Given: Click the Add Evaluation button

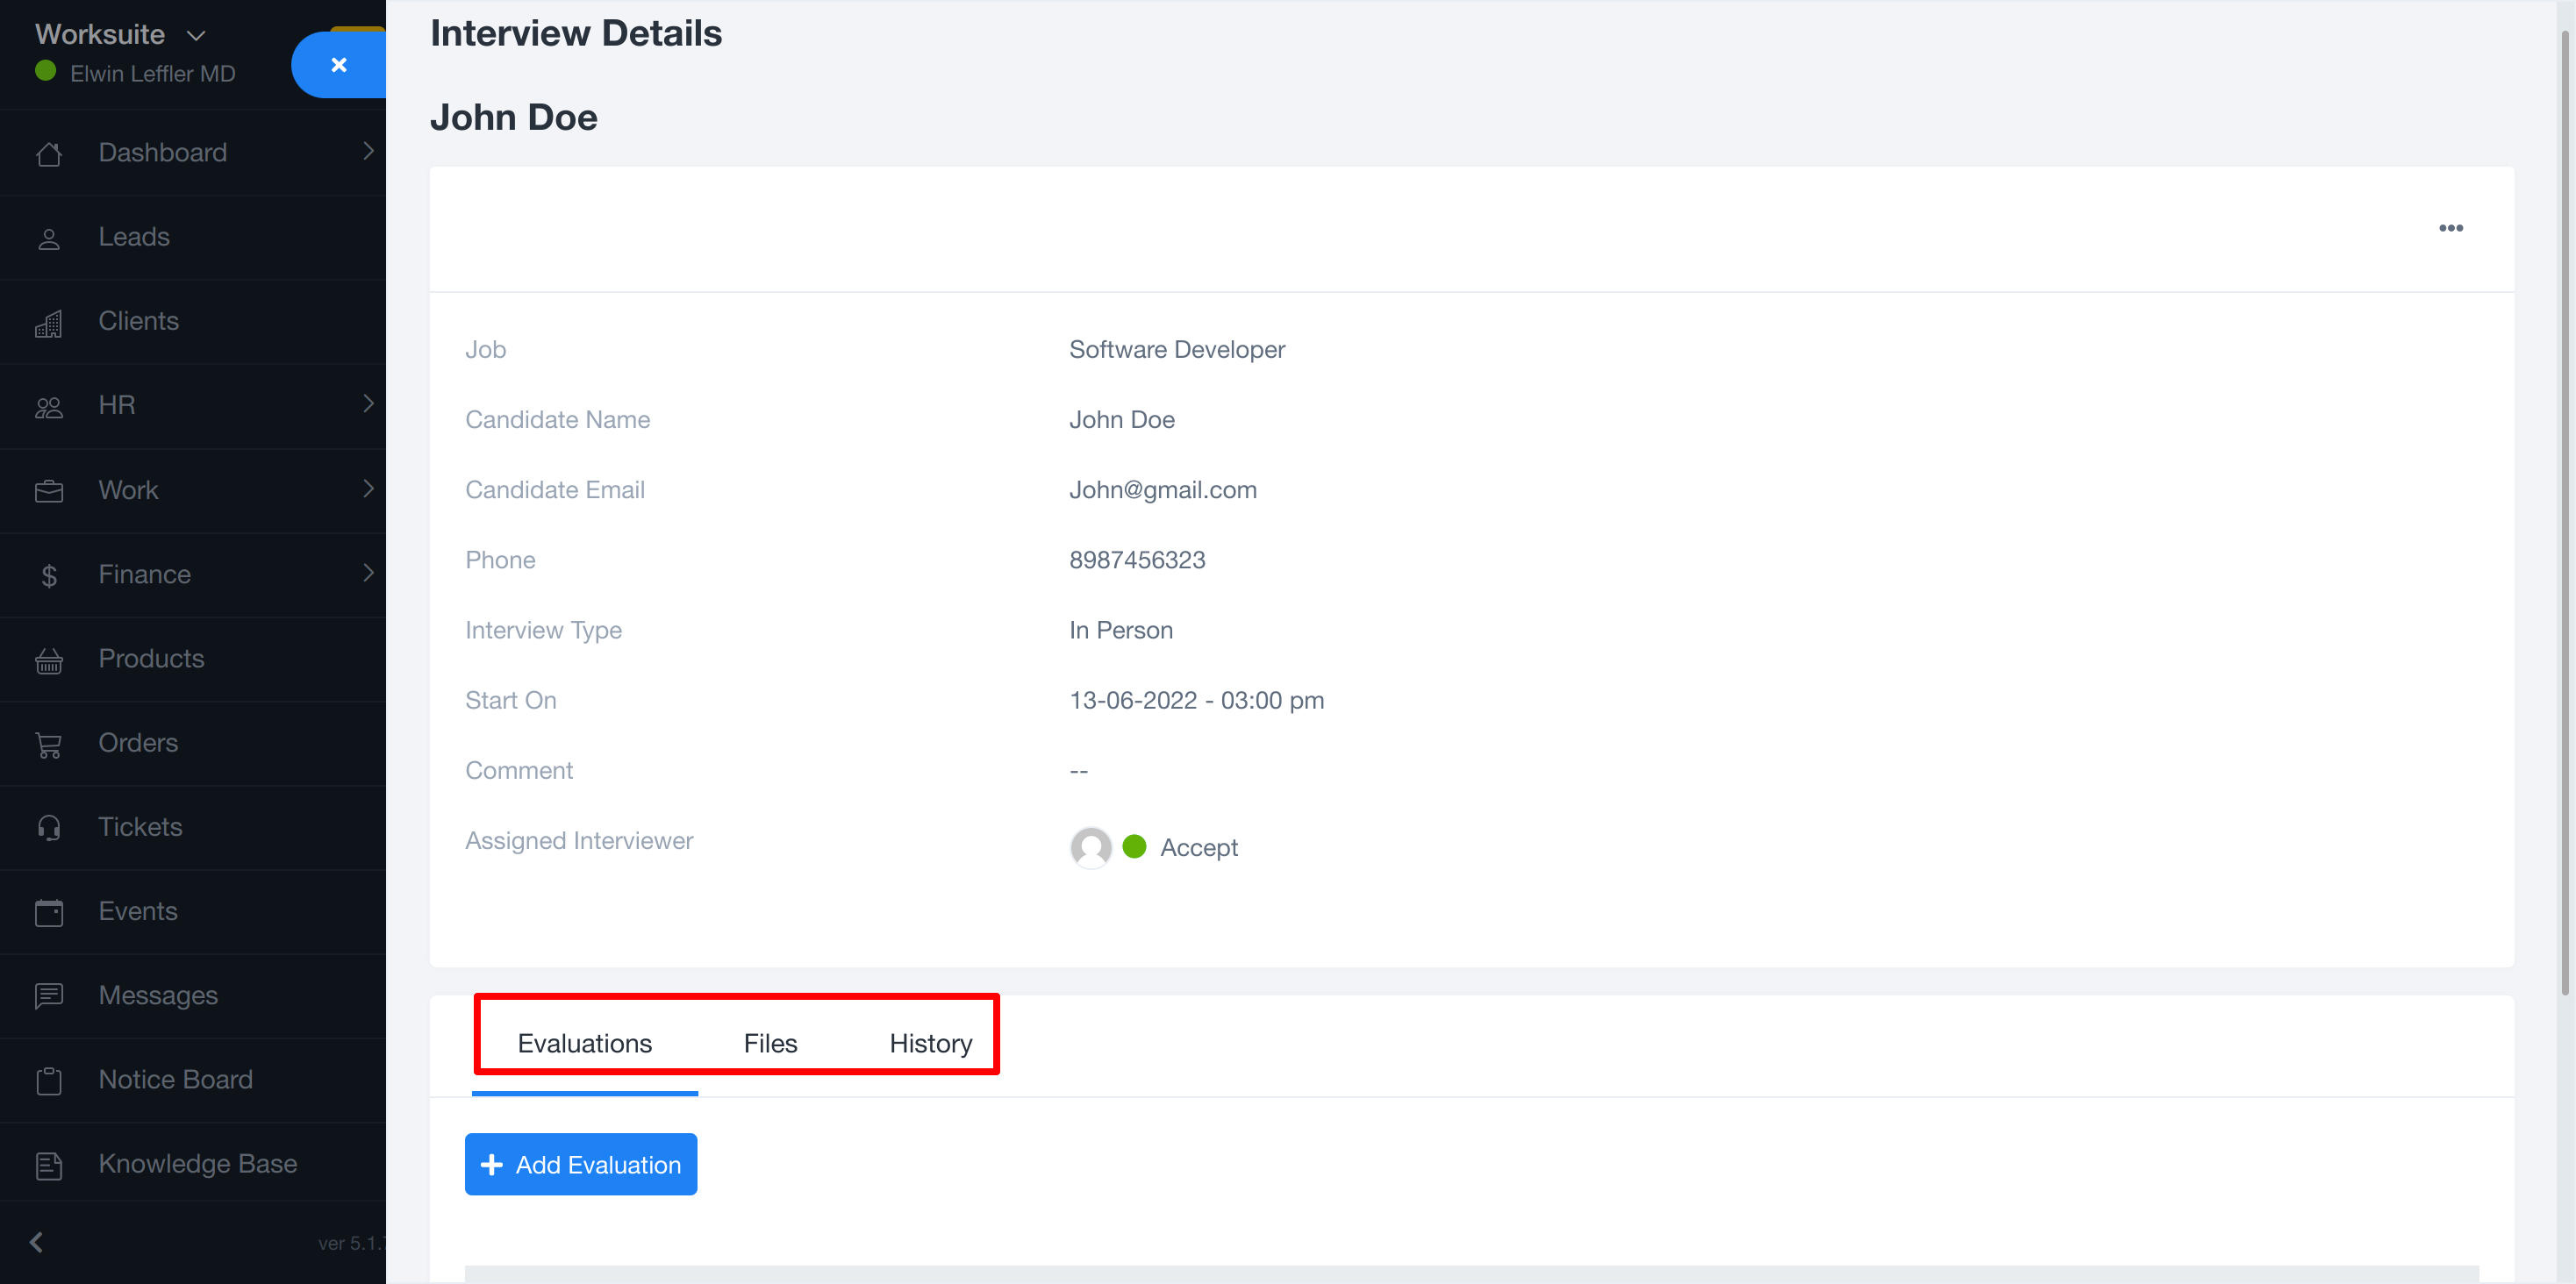Looking at the screenshot, I should point(580,1164).
